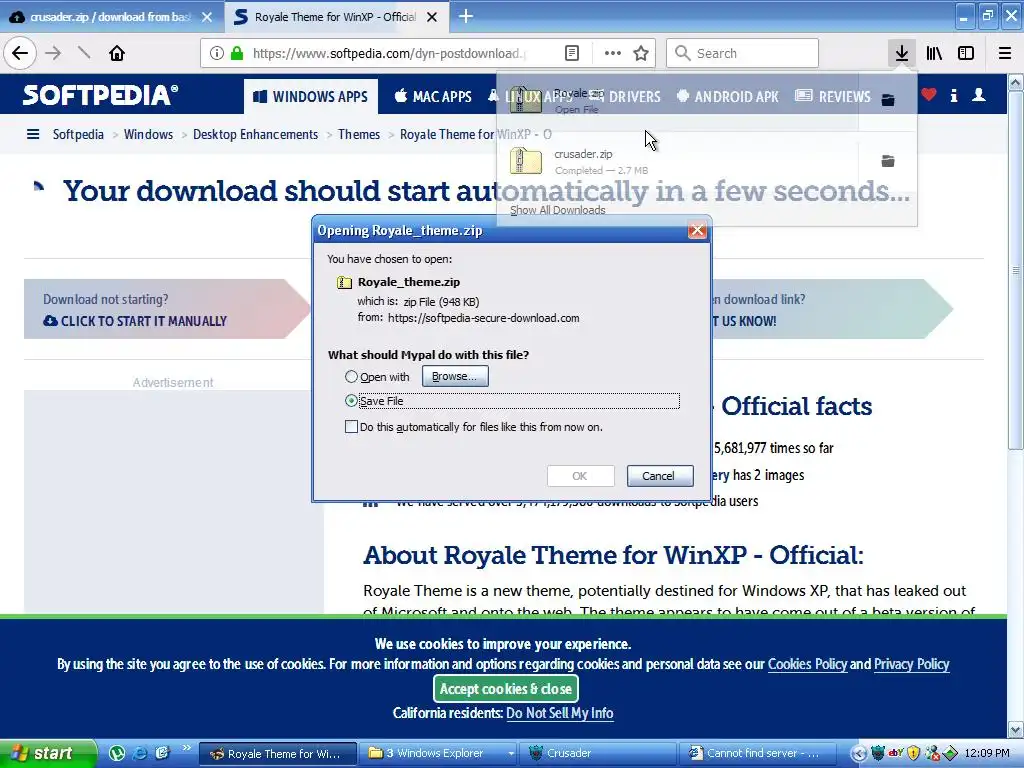Click Windows breadcrumb link

tap(148, 135)
